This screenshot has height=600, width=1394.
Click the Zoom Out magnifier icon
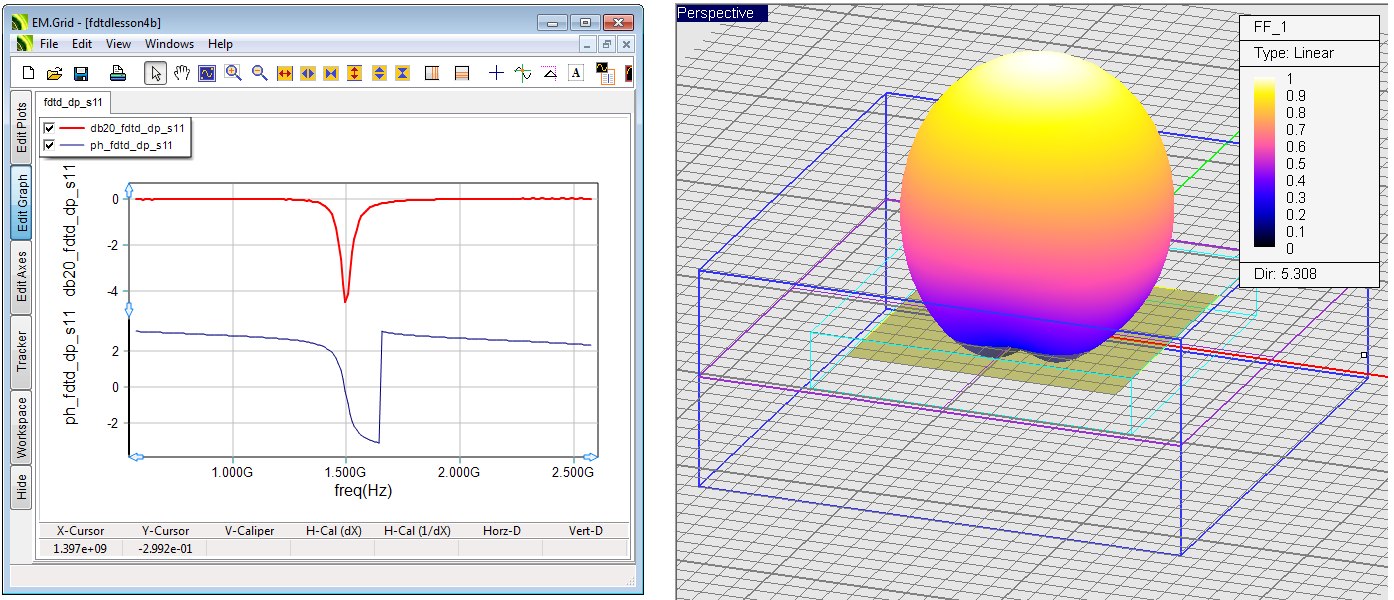pos(259,73)
